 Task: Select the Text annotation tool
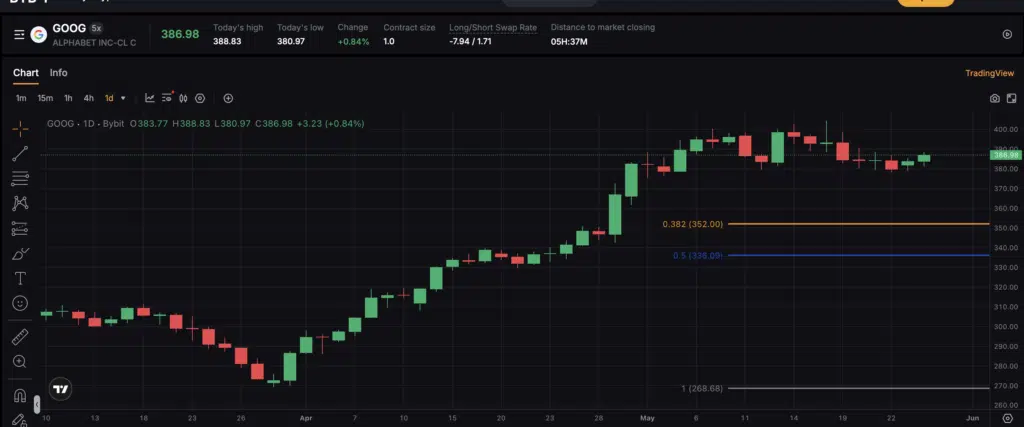[x=20, y=278]
